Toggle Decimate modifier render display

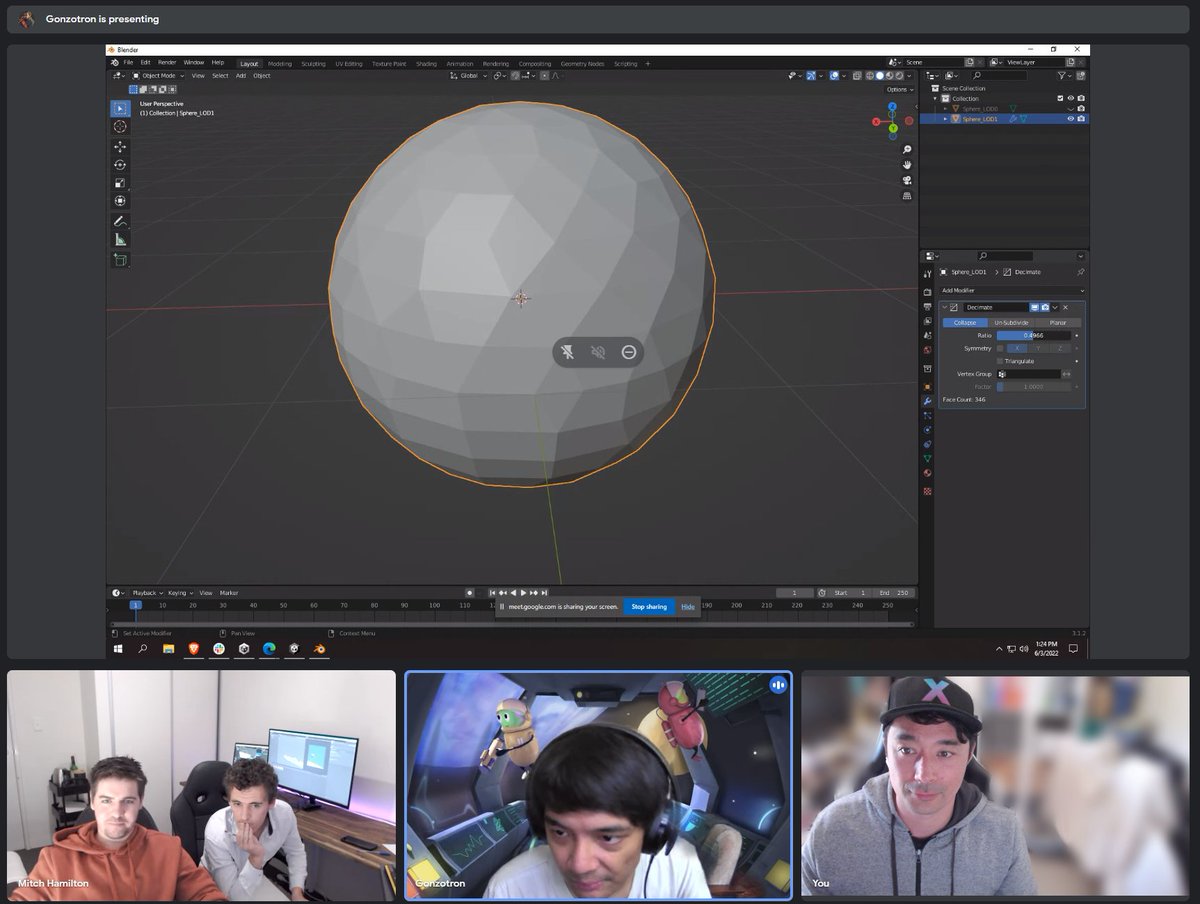(1045, 307)
